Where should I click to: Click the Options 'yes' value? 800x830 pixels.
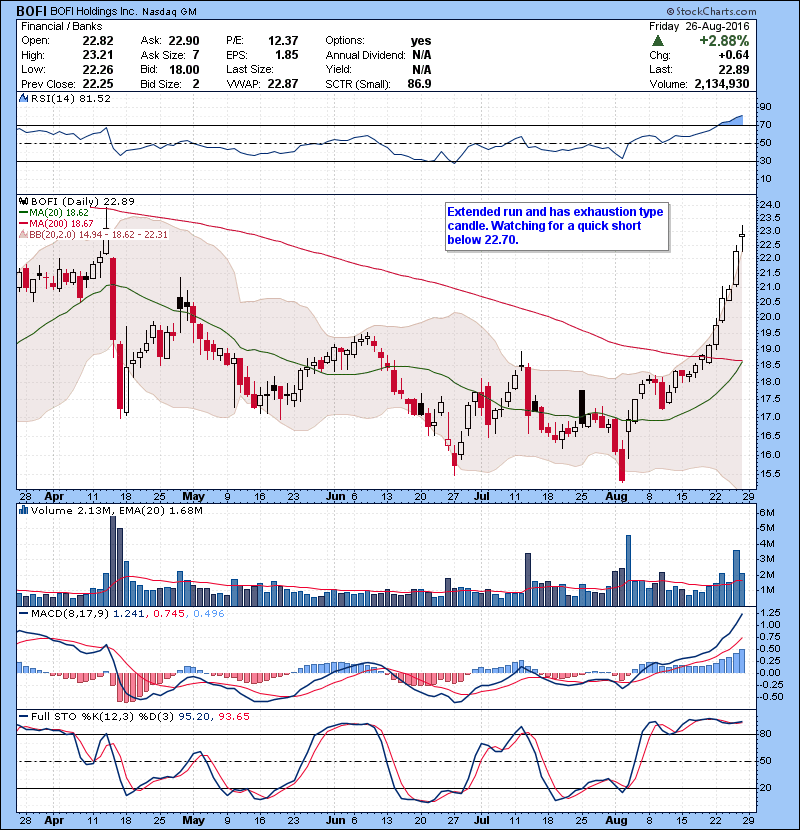pyautogui.click(x=420, y=41)
